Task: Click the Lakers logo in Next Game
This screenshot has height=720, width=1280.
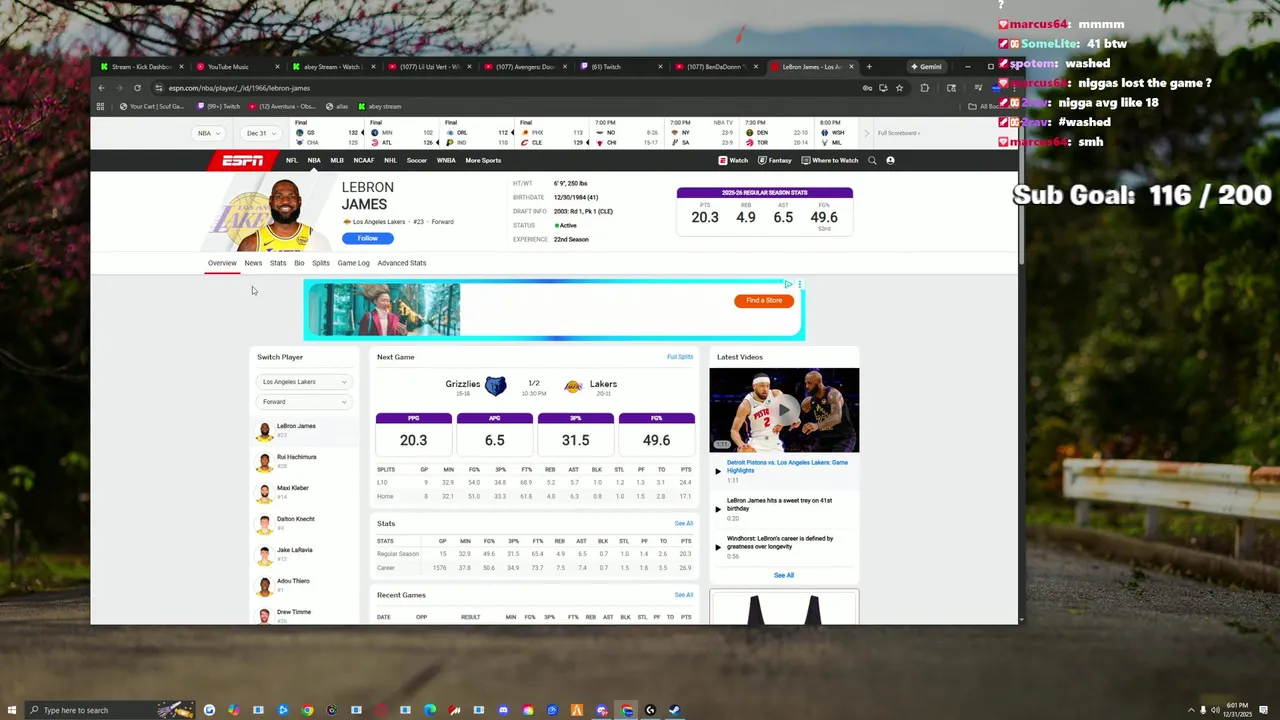Action: [x=574, y=385]
